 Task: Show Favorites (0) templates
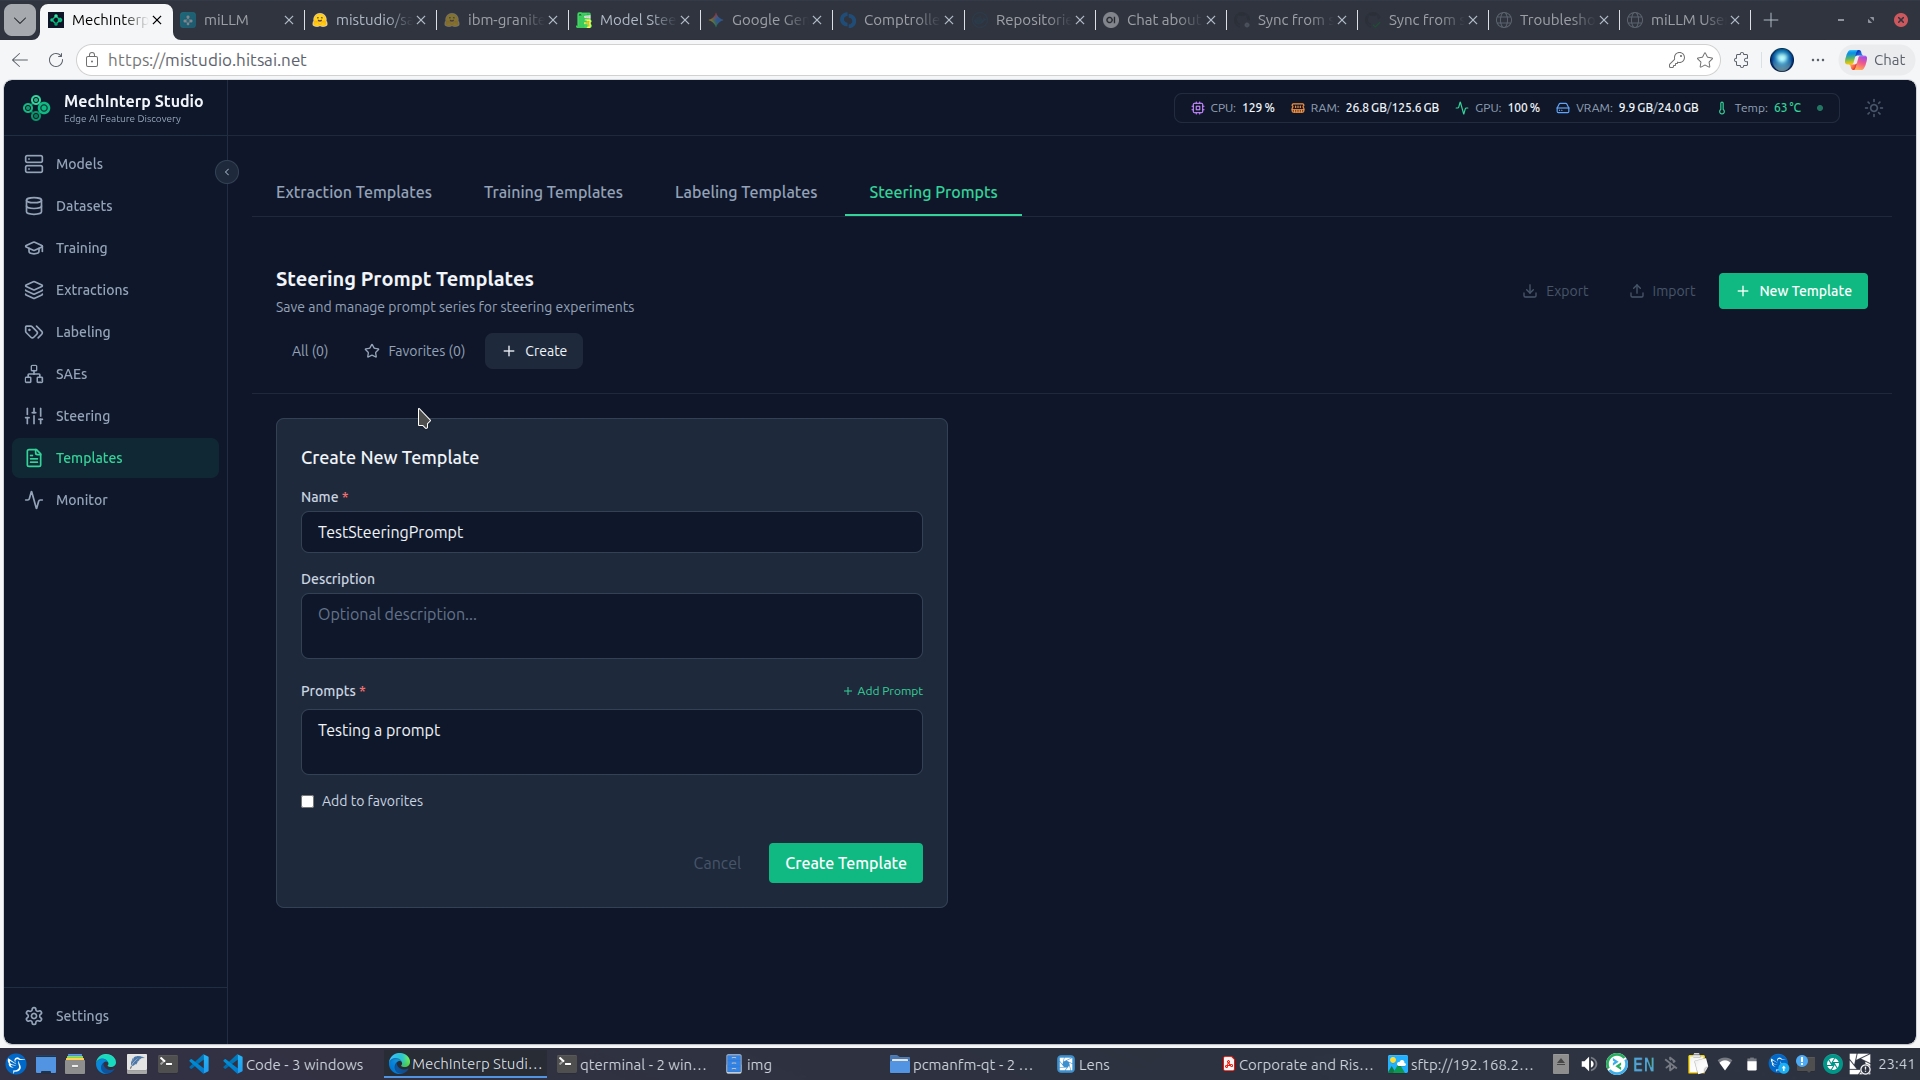415,351
